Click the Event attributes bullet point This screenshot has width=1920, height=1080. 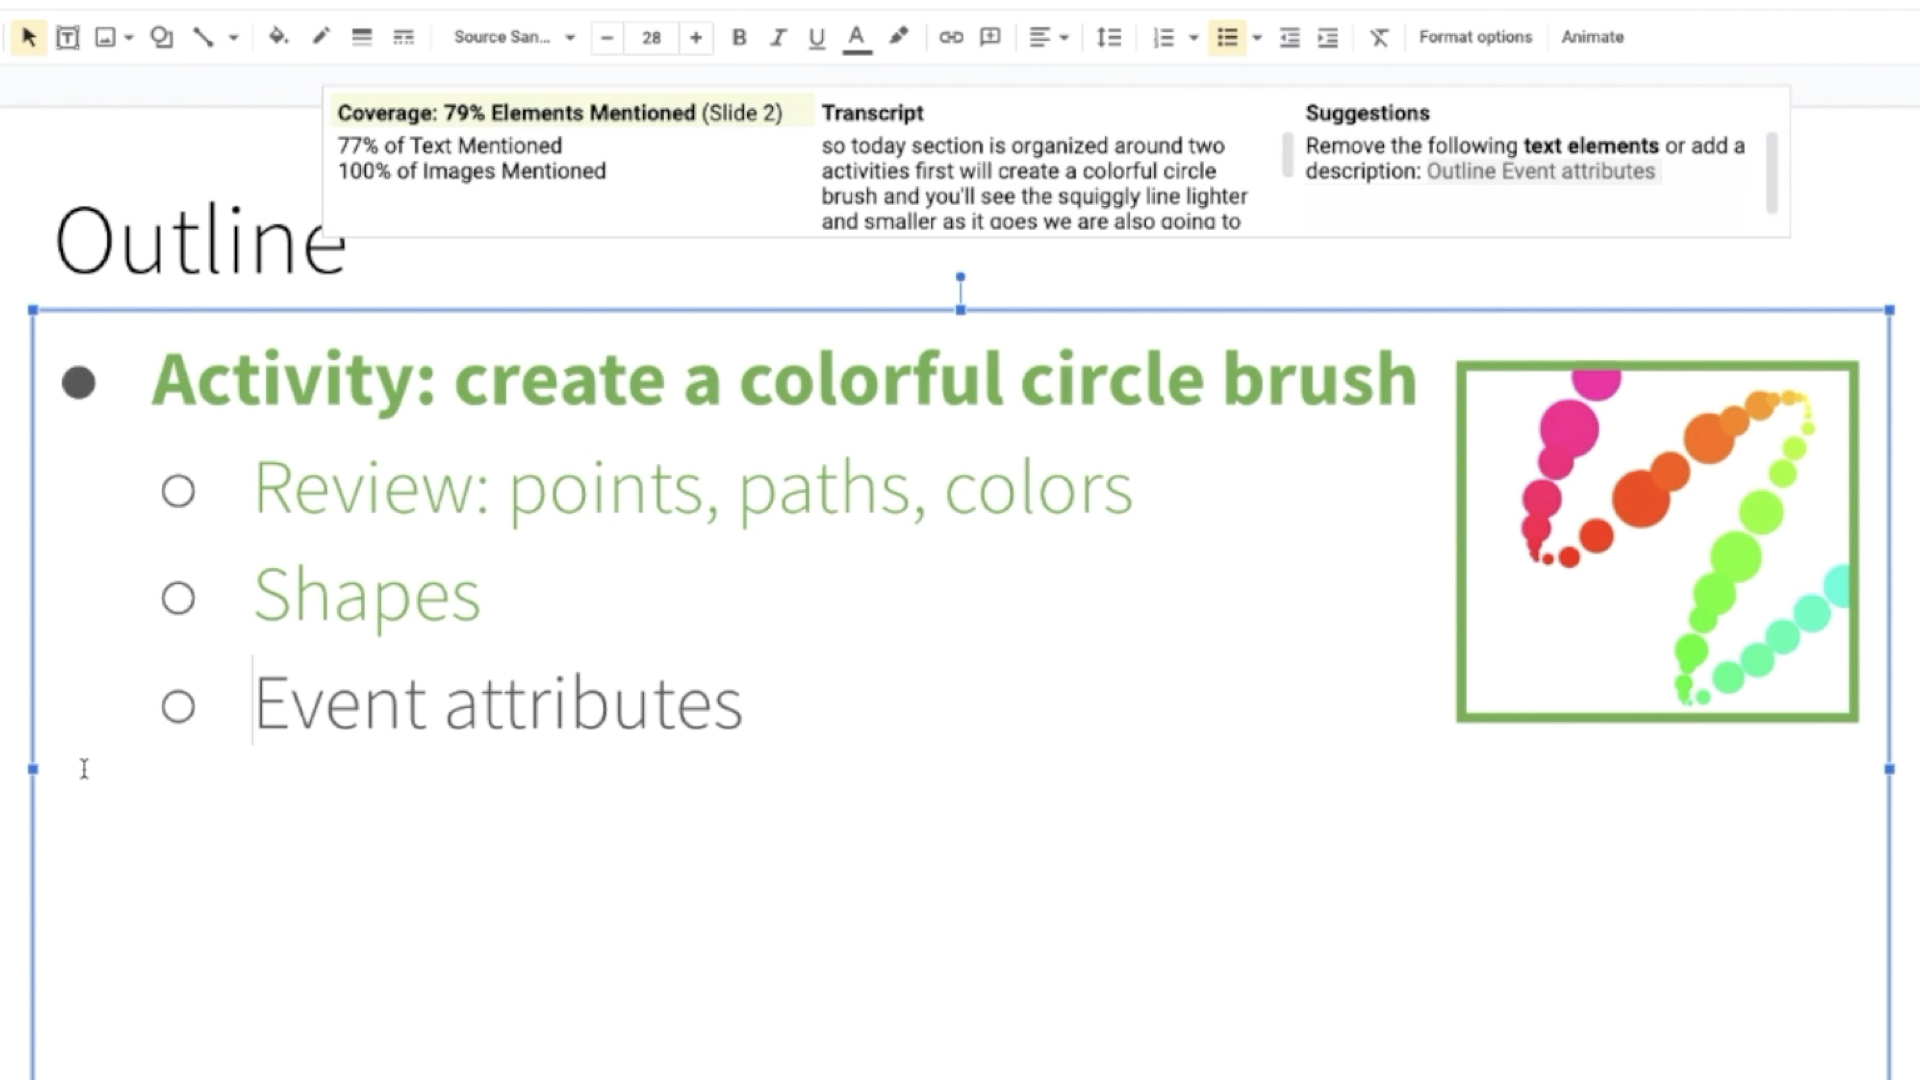[497, 700]
